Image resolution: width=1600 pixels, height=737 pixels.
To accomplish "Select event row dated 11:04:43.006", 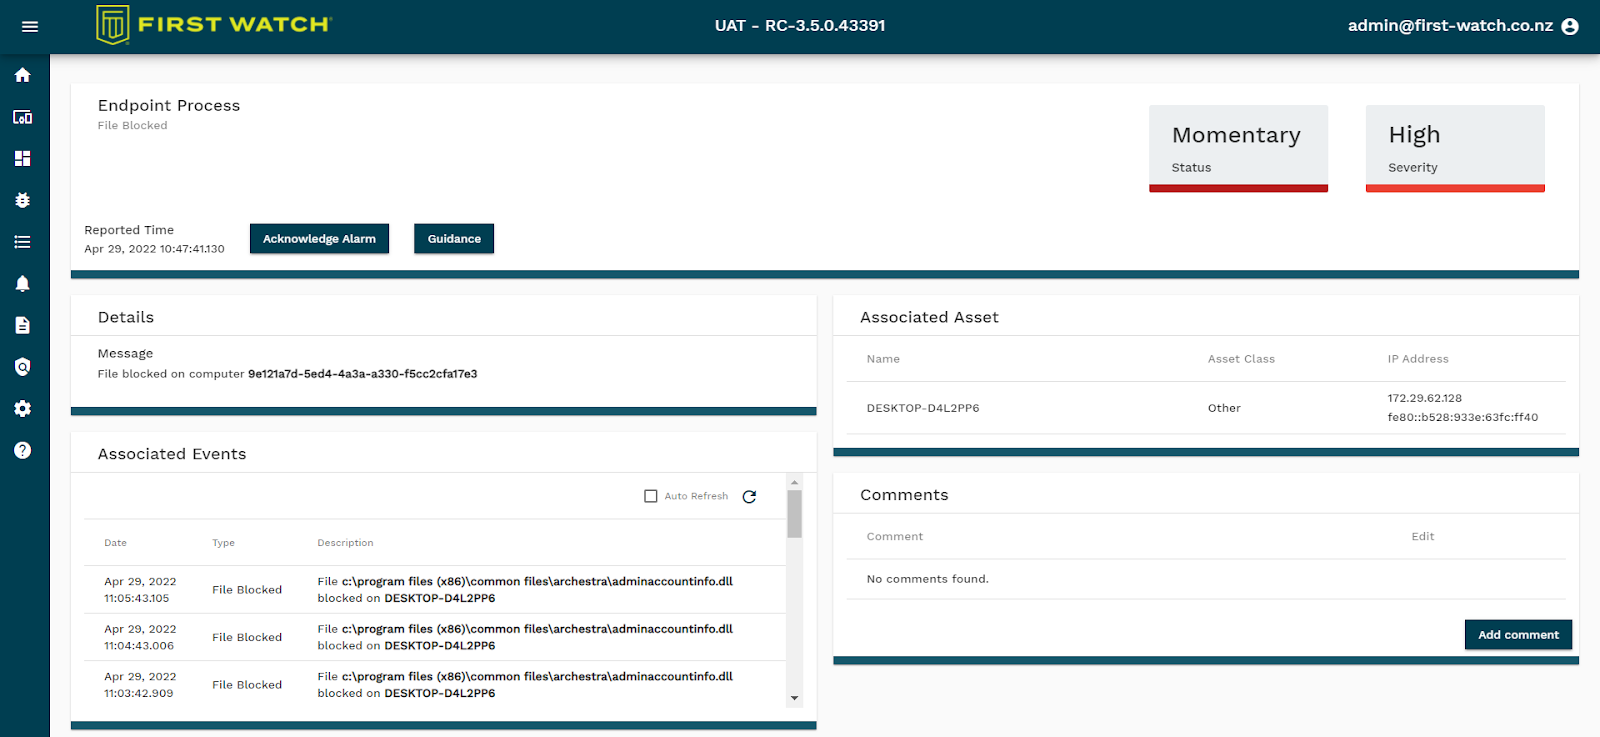I will 435,637.
